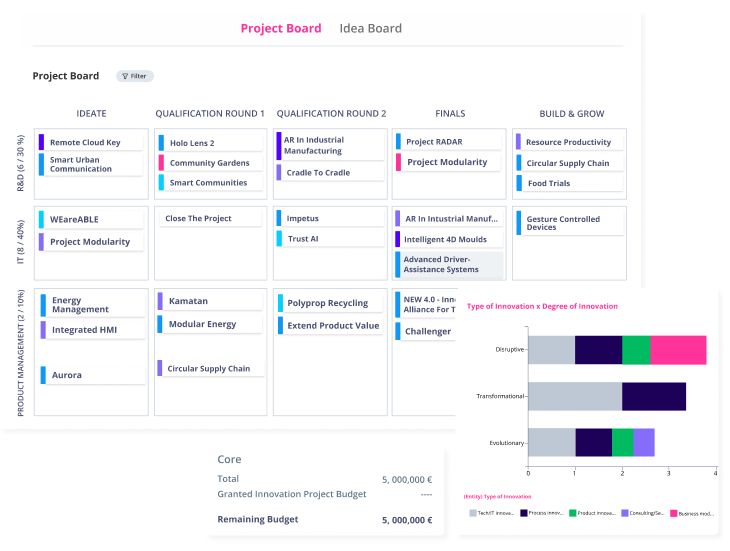Click the Project RADAR card
Image resolution: width=730 pixels, height=551 pixels.
pyautogui.click(x=434, y=142)
